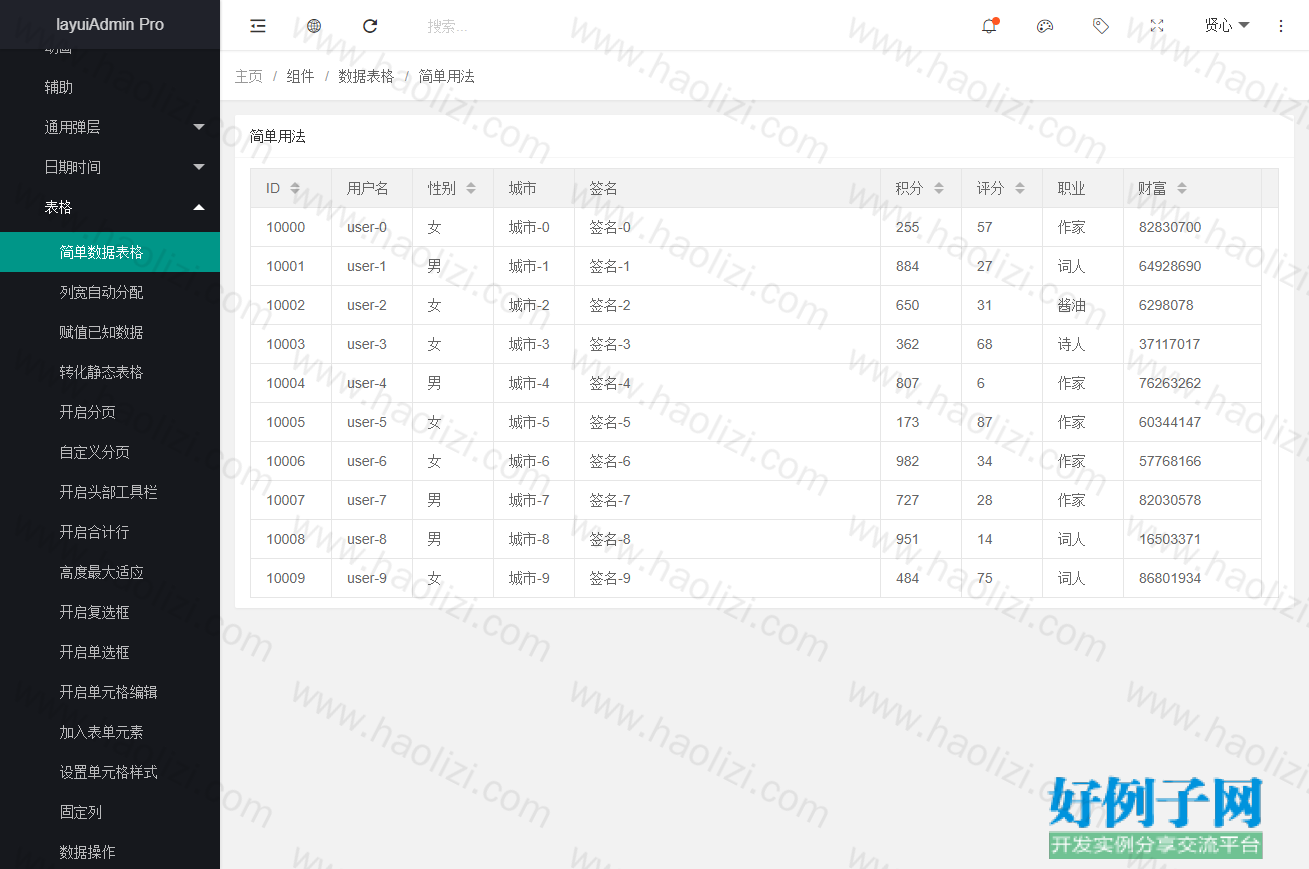Collapse the 表格 sidebar menu
Viewport: 1309px width, 869px height.
pyautogui.click(x=110, y=207)
